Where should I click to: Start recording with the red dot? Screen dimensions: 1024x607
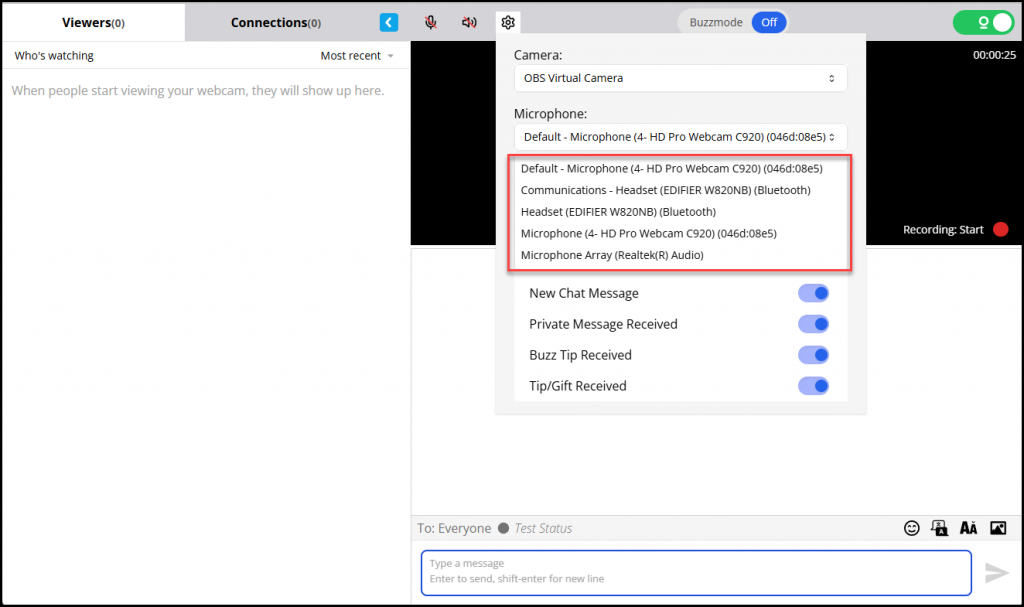tap(1000, 229)
